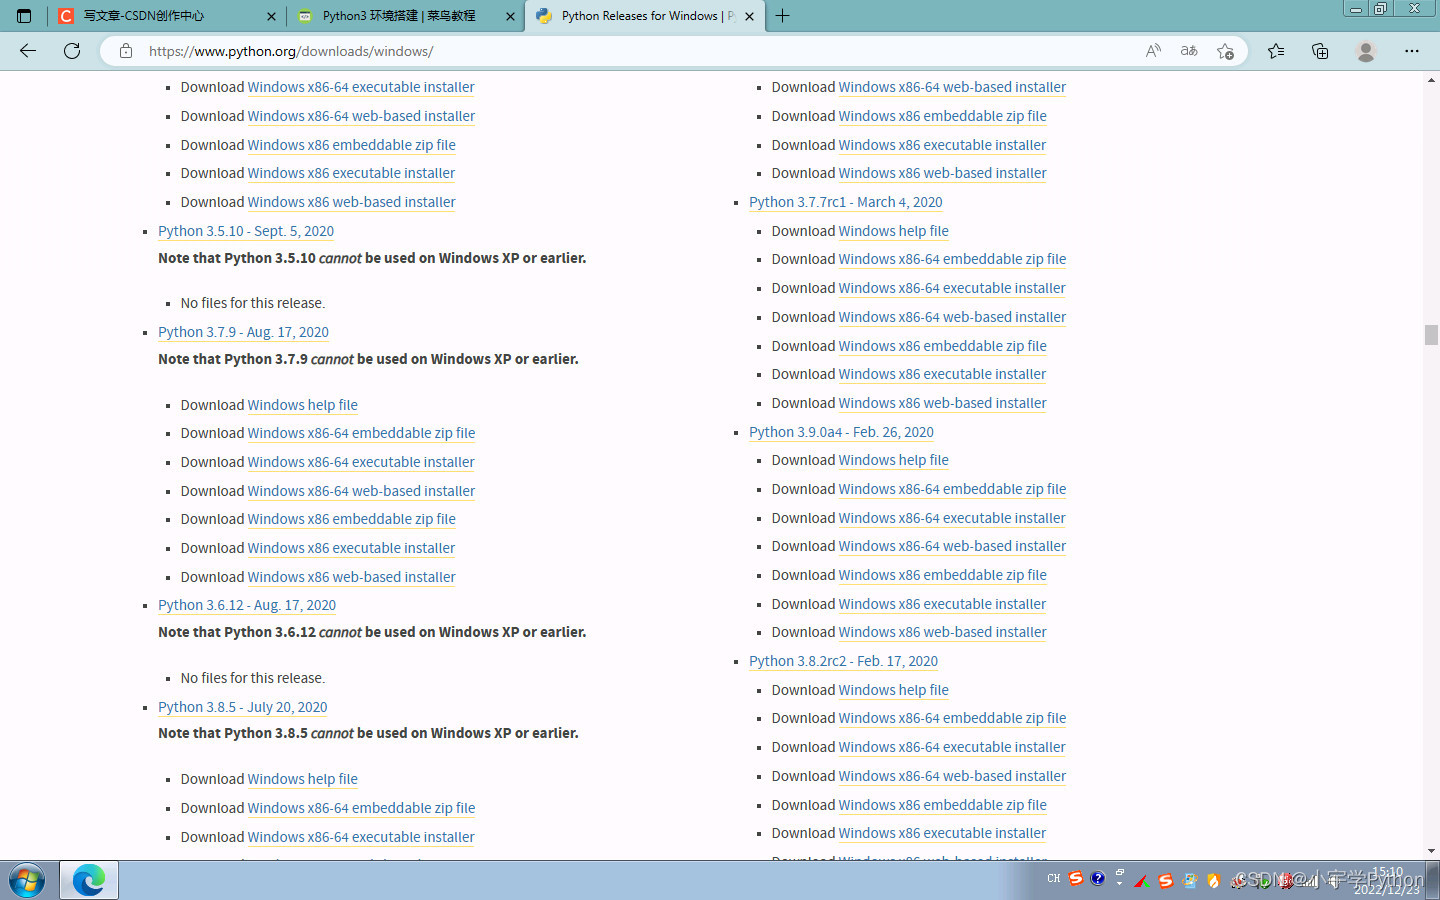The image size is (1440, 900).
Task: Open Python 3.8.2rc2 - Feb. 17, 2020 release
Action: pyautogui.click(x=844, y=661)
